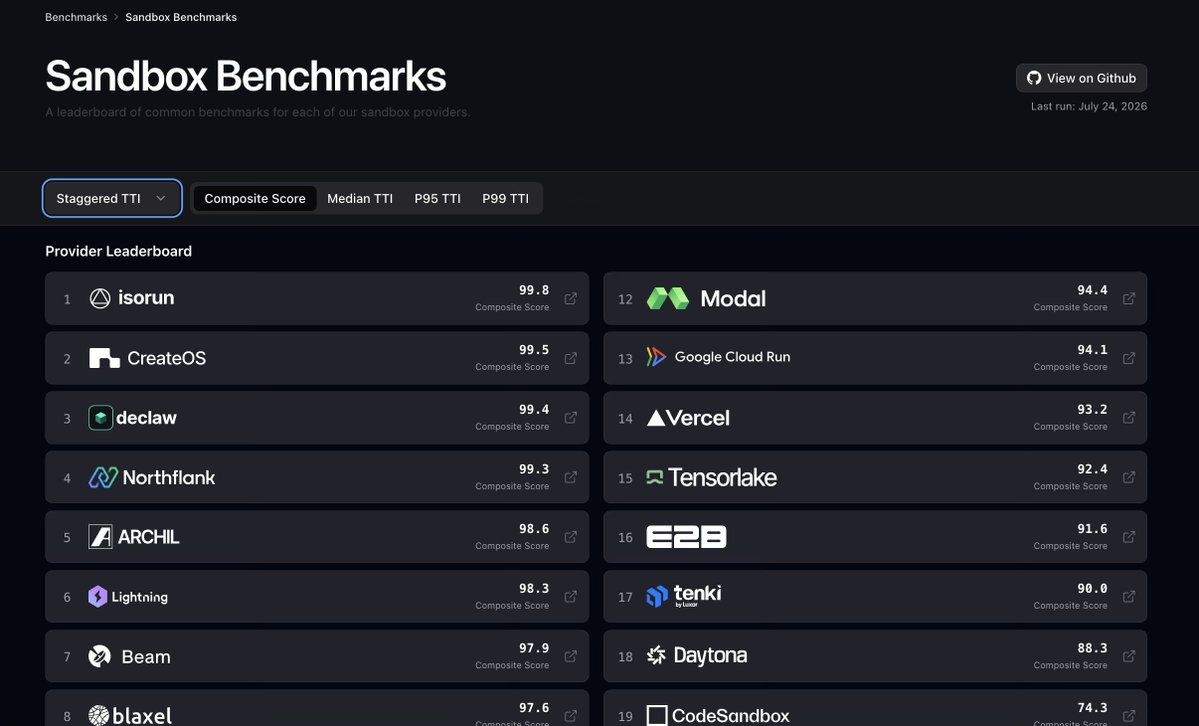
Task: Click the Northflank score 99.3
Action: pyautogui.click(x=534, y=469)
